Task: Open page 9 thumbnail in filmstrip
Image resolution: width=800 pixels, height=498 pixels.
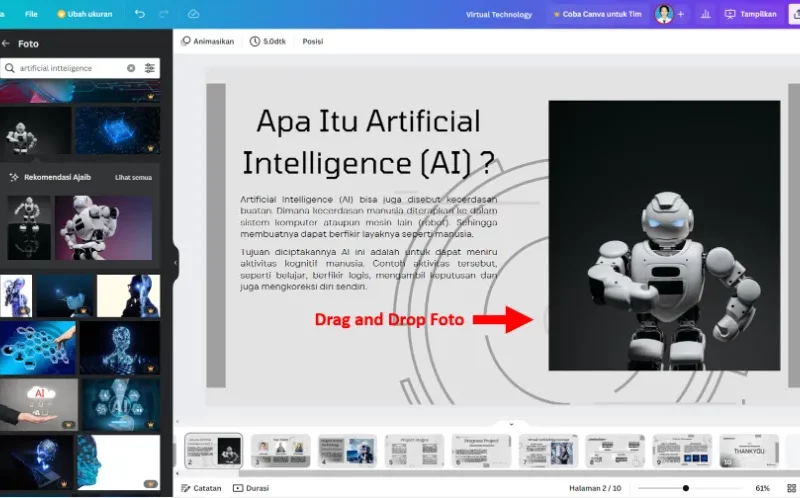Action: pos(682,451)
